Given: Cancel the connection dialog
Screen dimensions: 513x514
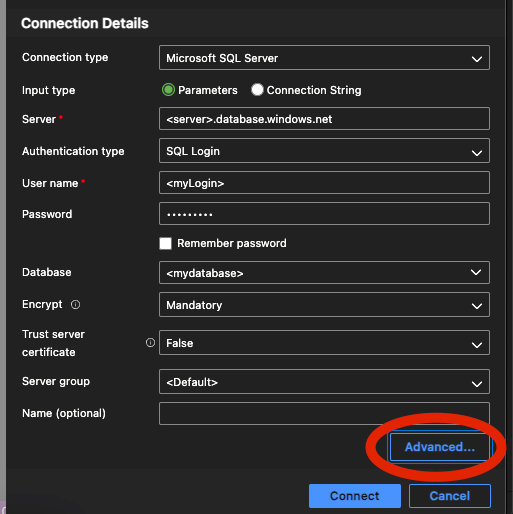Looking at the screenshot, I should pos(450,496).
